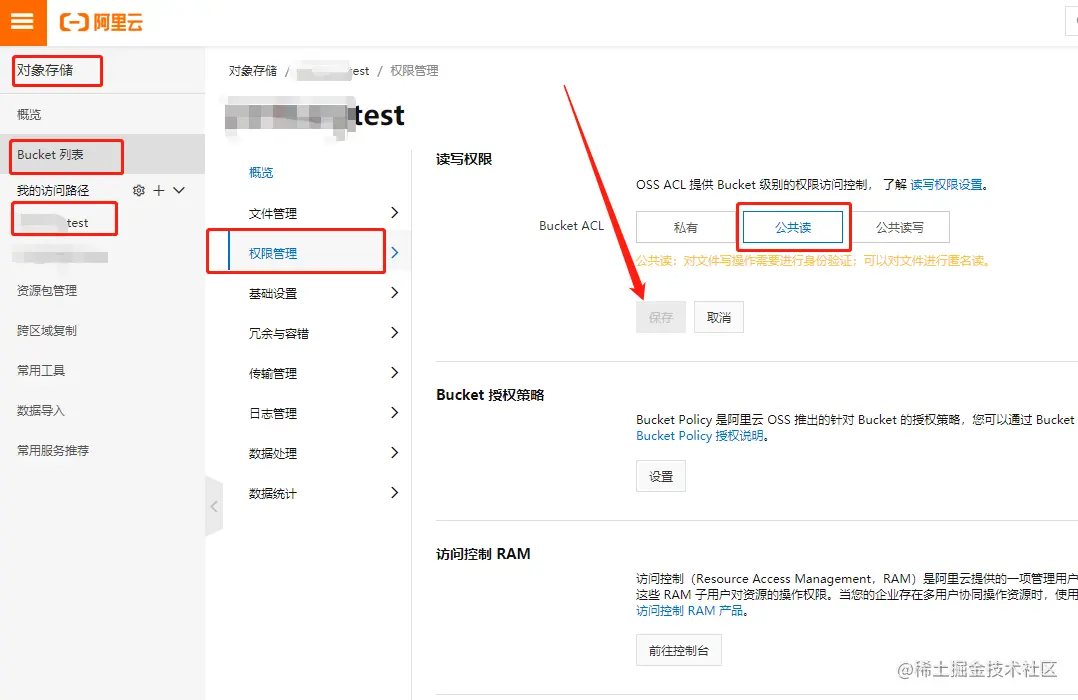Image resolution: width=1078 pixels, height=700 pixels.
Task: Click the 我的访问路径 label
Action: point(53,190)
